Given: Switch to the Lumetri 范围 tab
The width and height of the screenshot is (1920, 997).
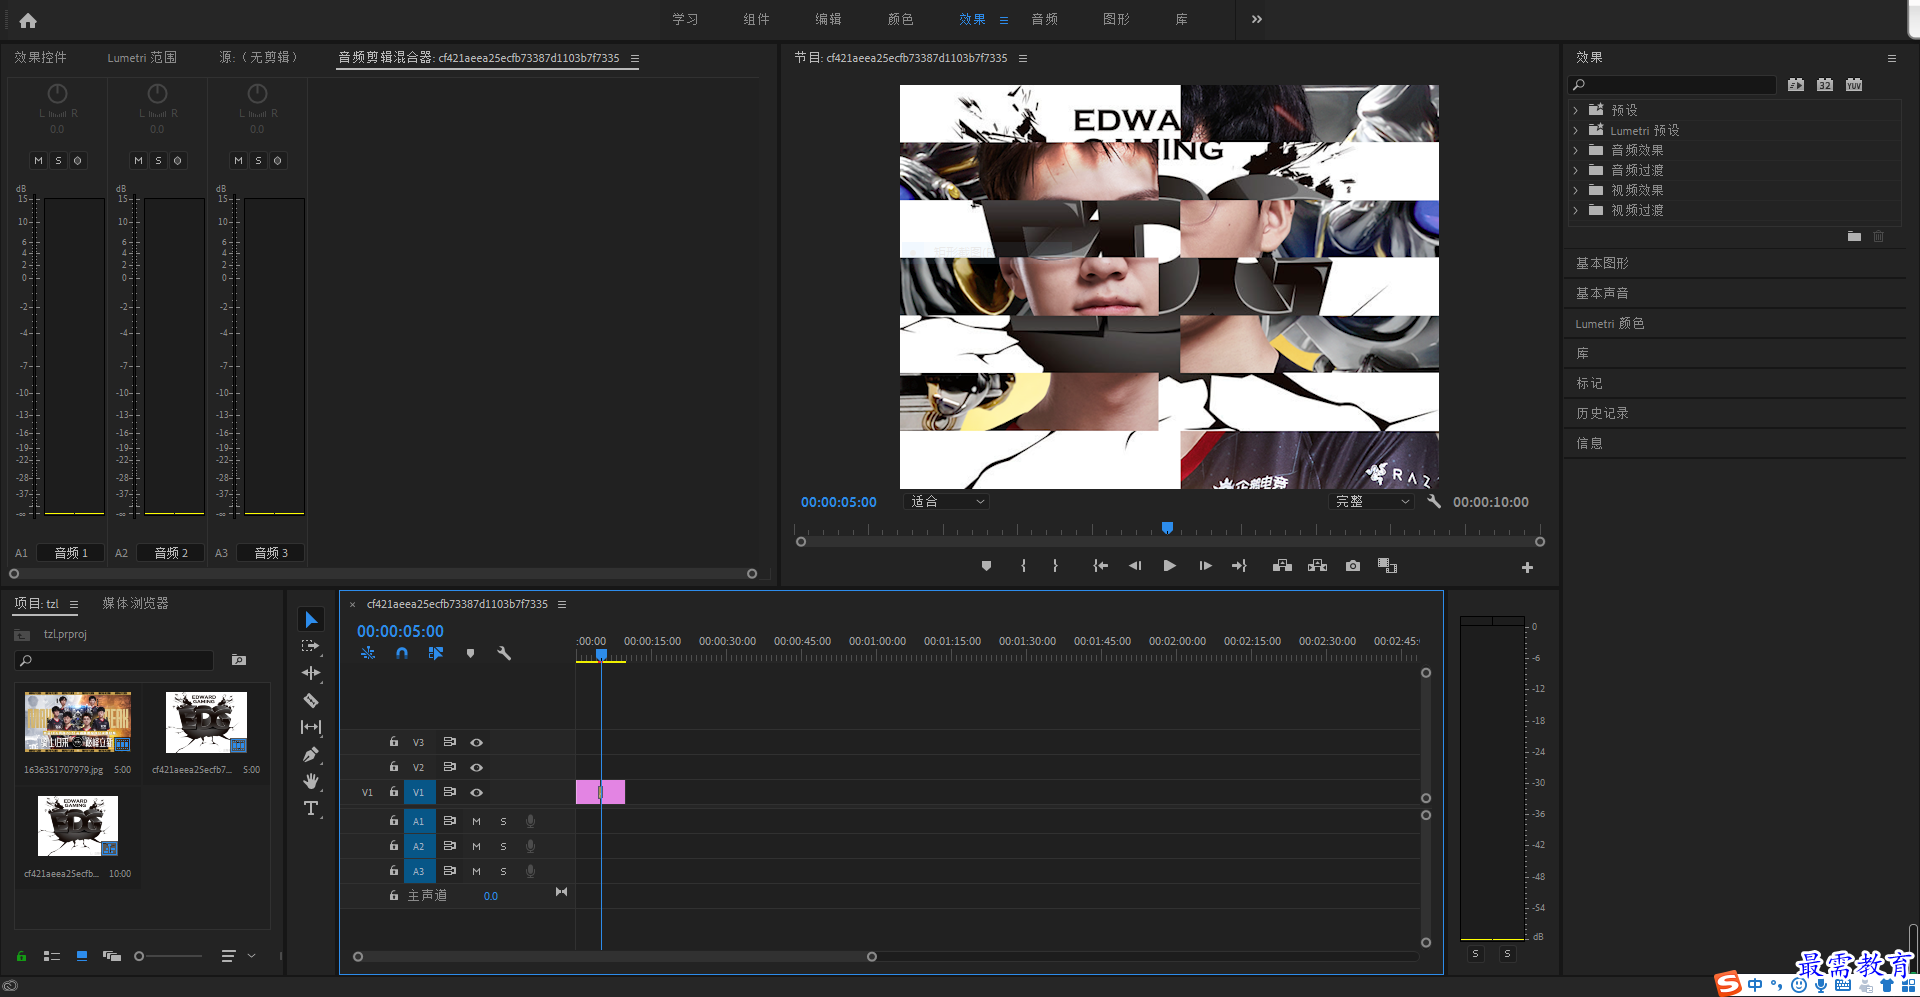Looking at the screenshot, I should (142, 57).
